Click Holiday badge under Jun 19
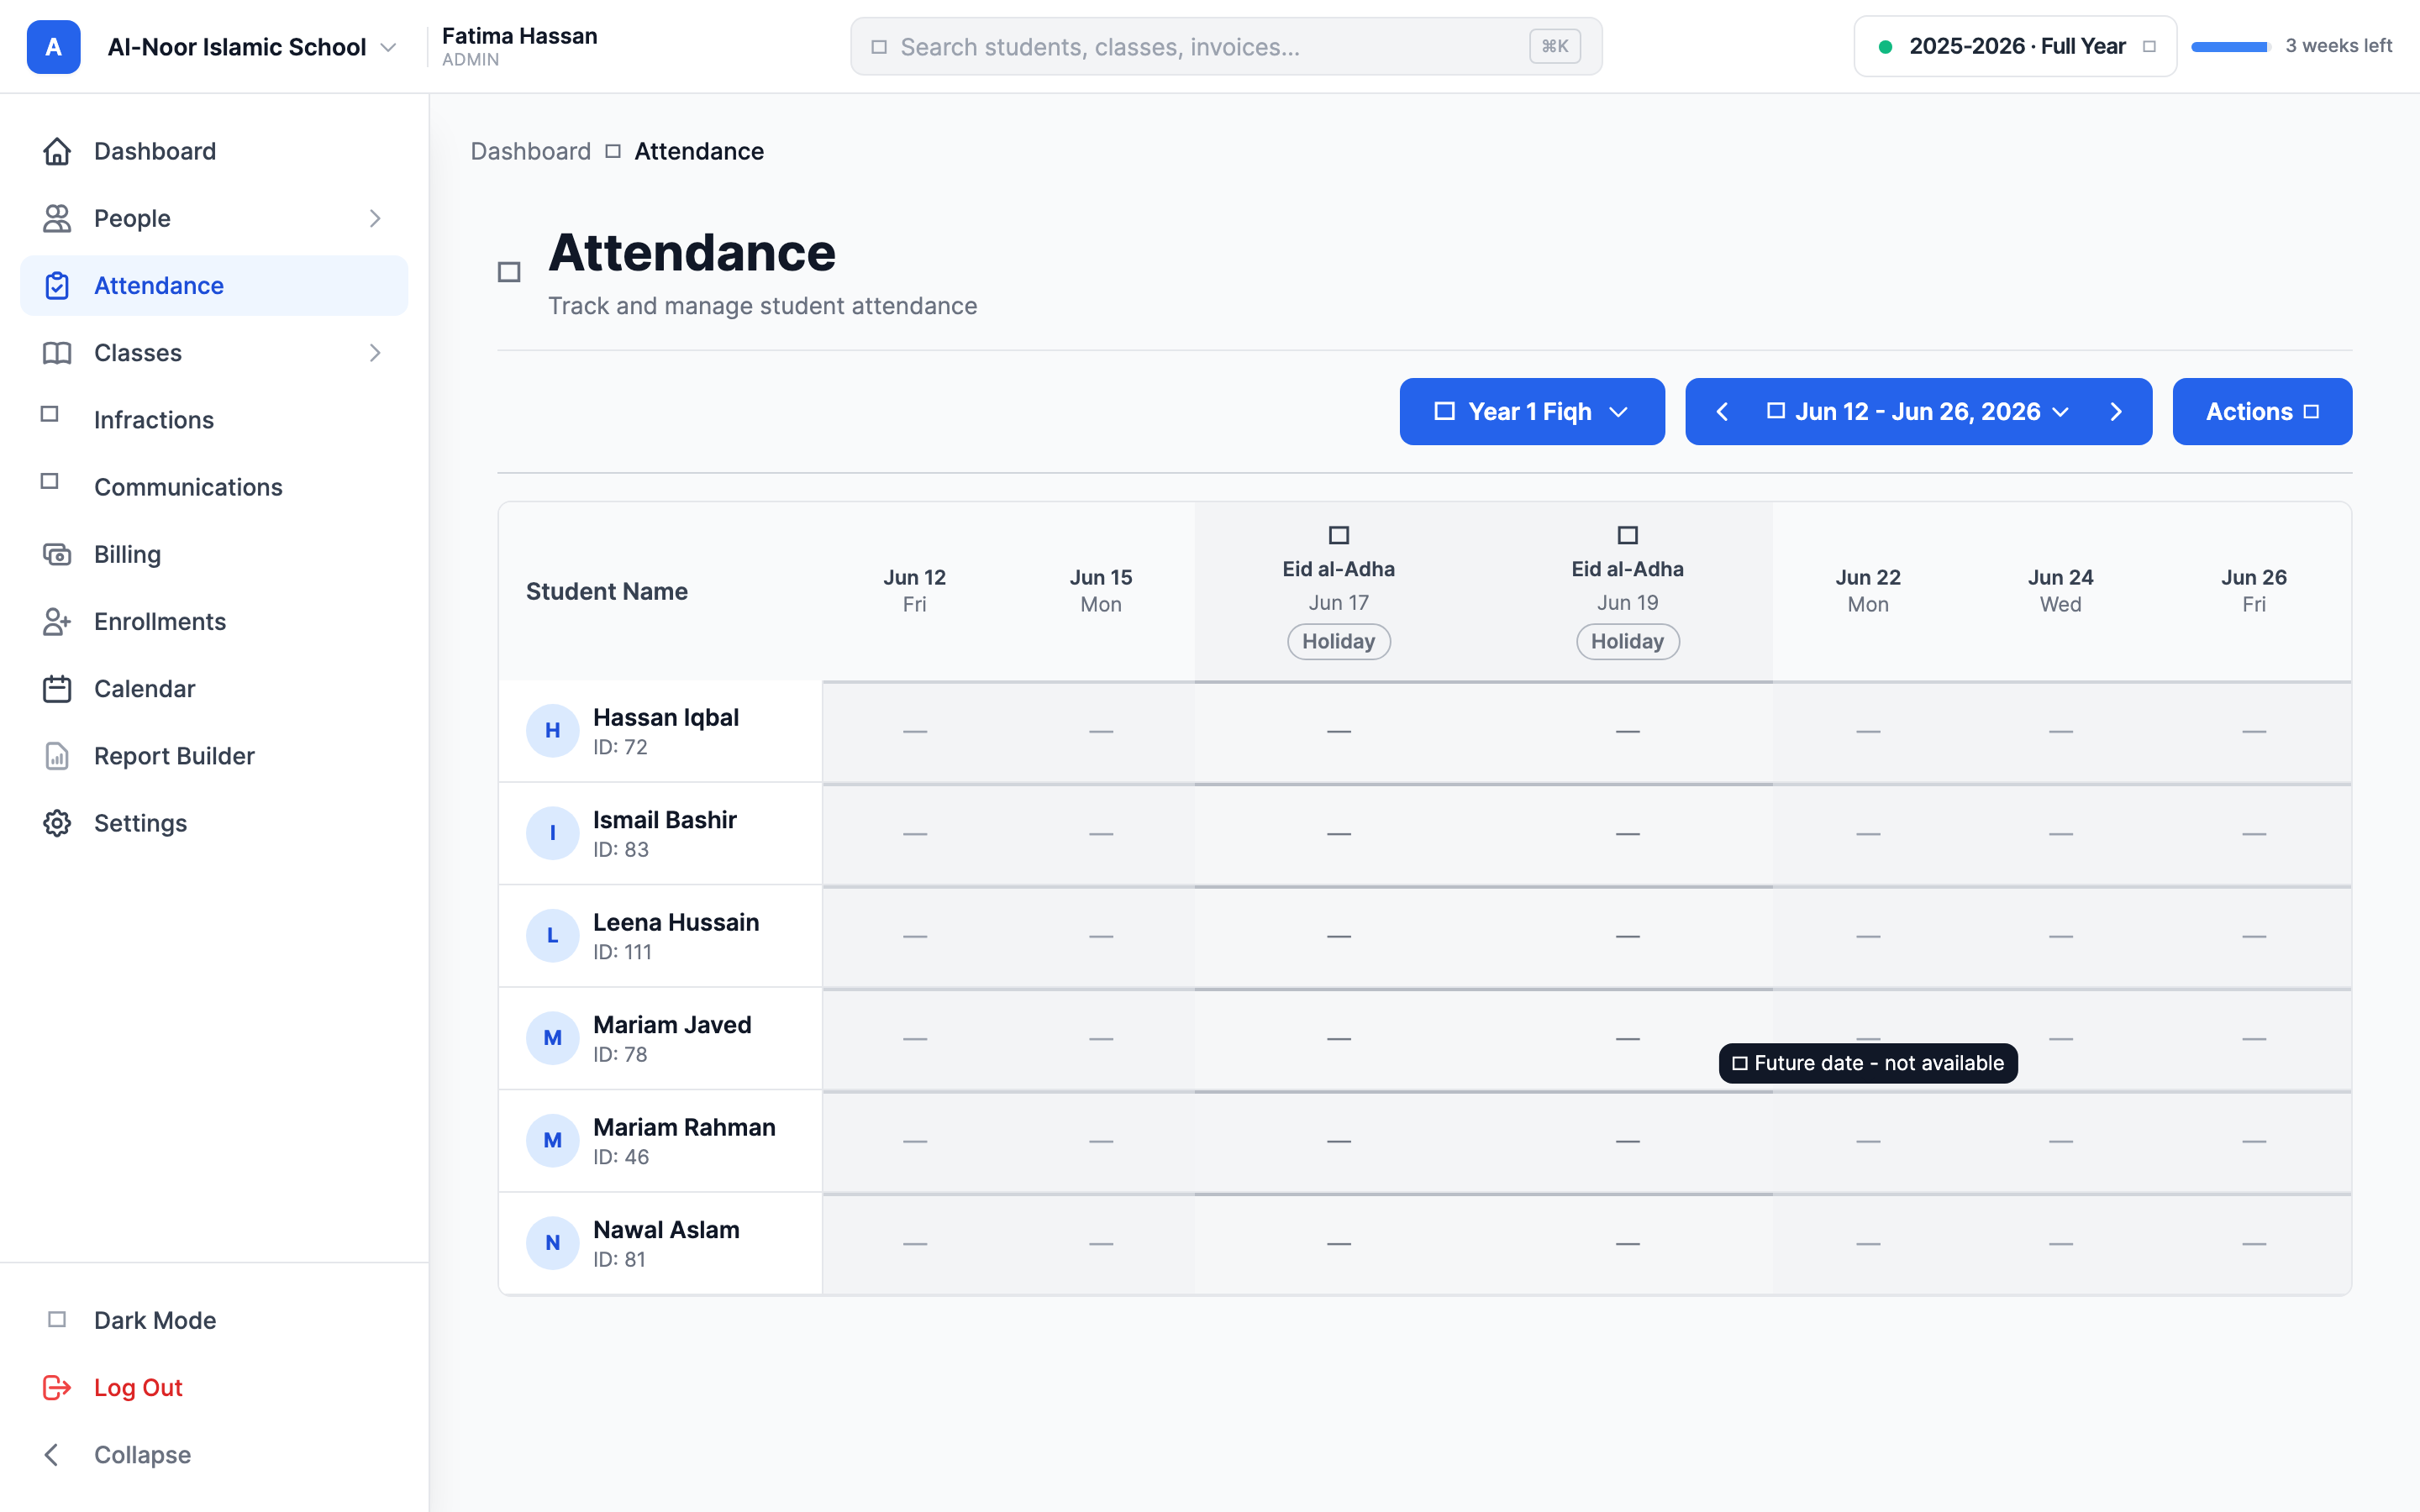The image size is (2420, 1512). click(1628, 641)
